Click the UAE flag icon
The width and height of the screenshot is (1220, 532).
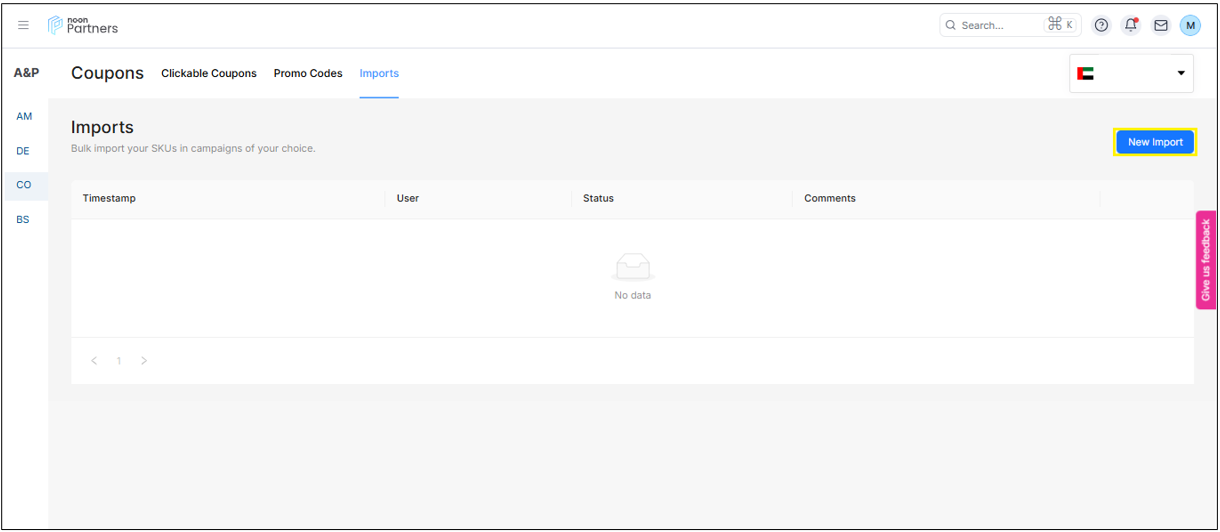[x=1085, y=73]
